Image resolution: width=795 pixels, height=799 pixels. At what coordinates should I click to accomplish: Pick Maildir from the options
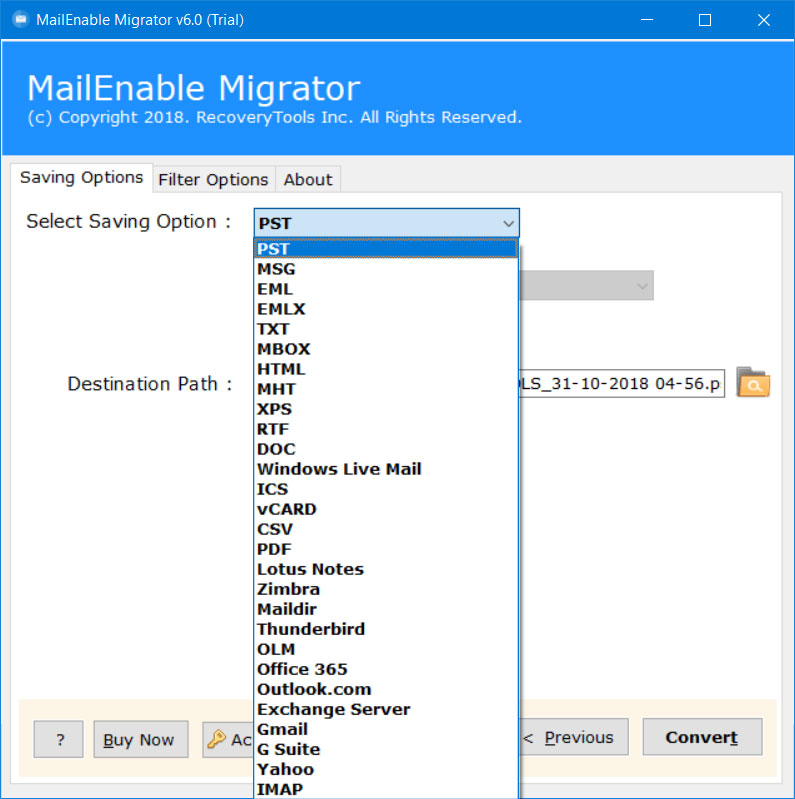(386, 609)
